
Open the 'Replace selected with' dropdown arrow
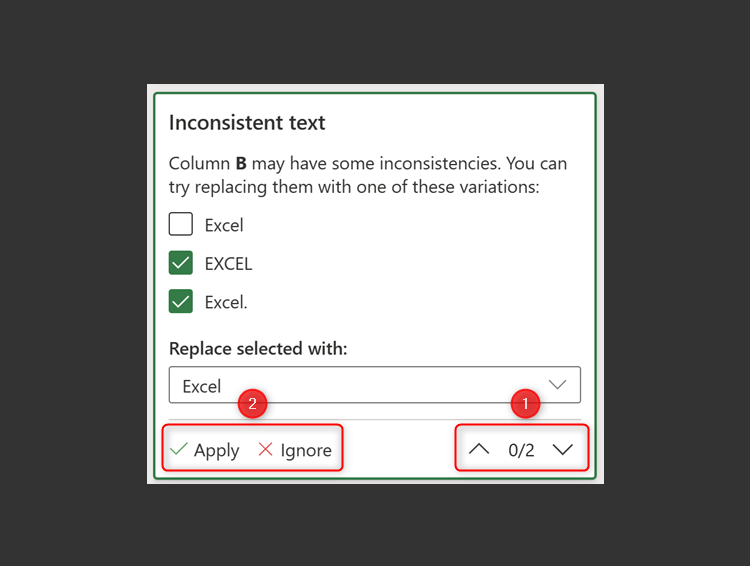pos(558,385)
